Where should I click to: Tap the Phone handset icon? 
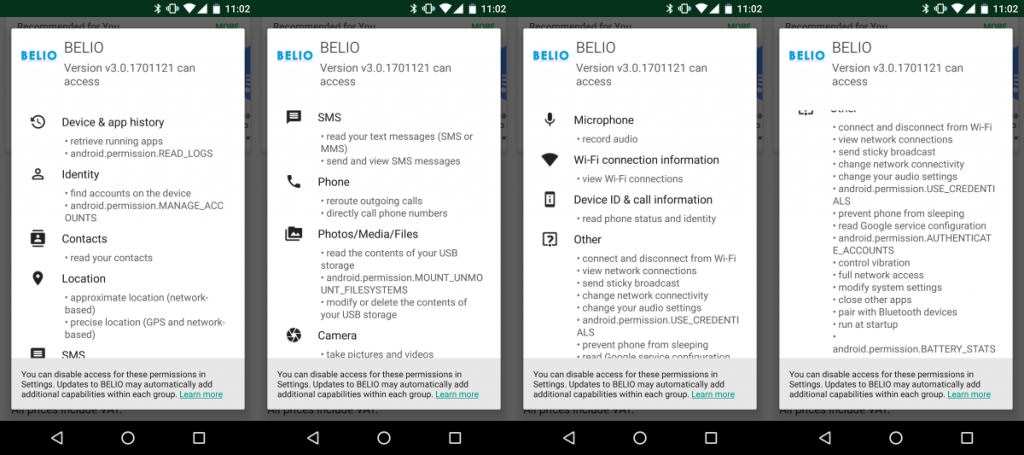coord(294,182)
